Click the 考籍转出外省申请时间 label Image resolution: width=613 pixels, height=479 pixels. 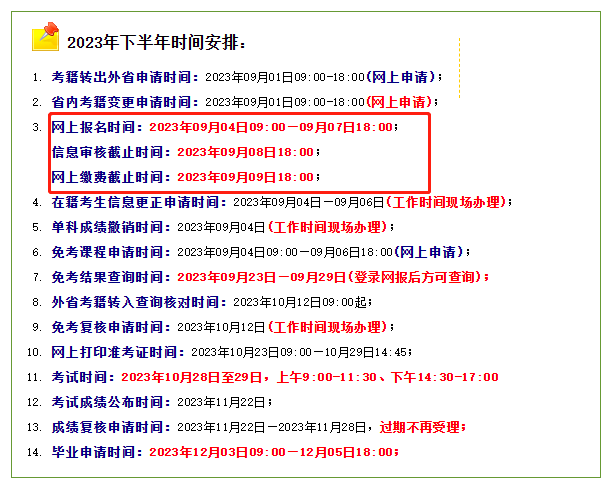(x=125, y=77)
